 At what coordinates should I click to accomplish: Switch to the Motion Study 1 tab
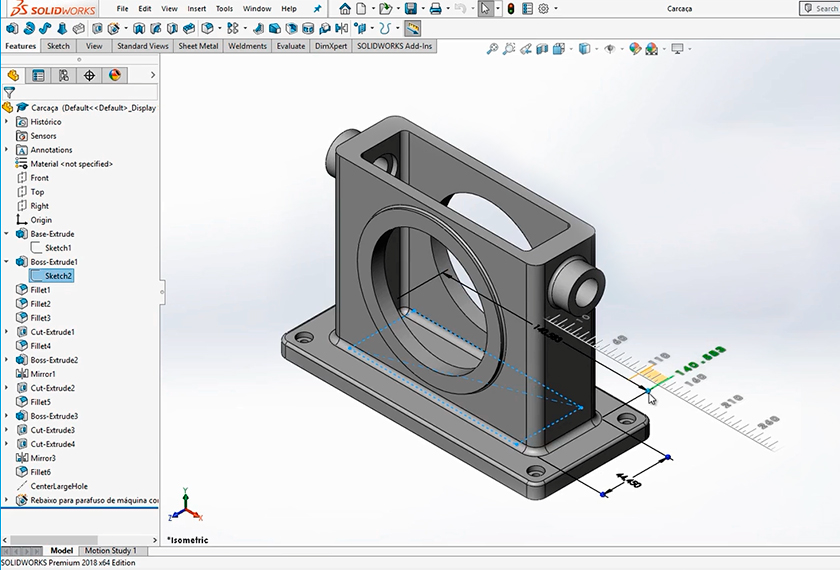coord(111,551)
